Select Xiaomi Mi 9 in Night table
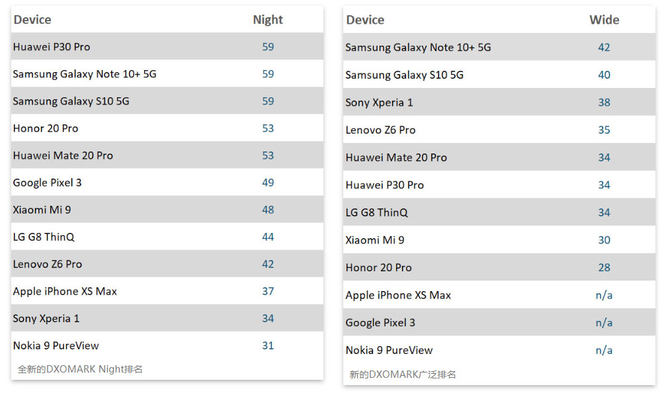The image size is (670, 395). [x=42, y=210]
